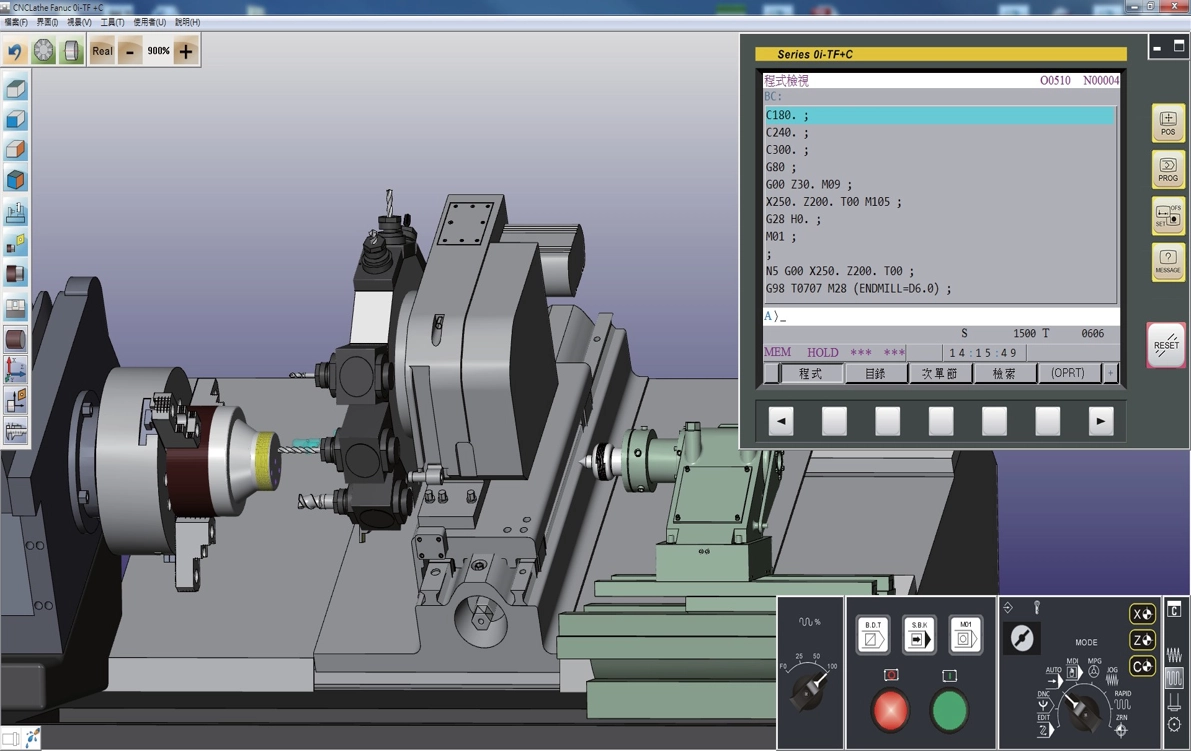The height and width of the screenshot is (751, 1191).
Task: Click the (OPRT) soft key
Action: coord(1067,373)
